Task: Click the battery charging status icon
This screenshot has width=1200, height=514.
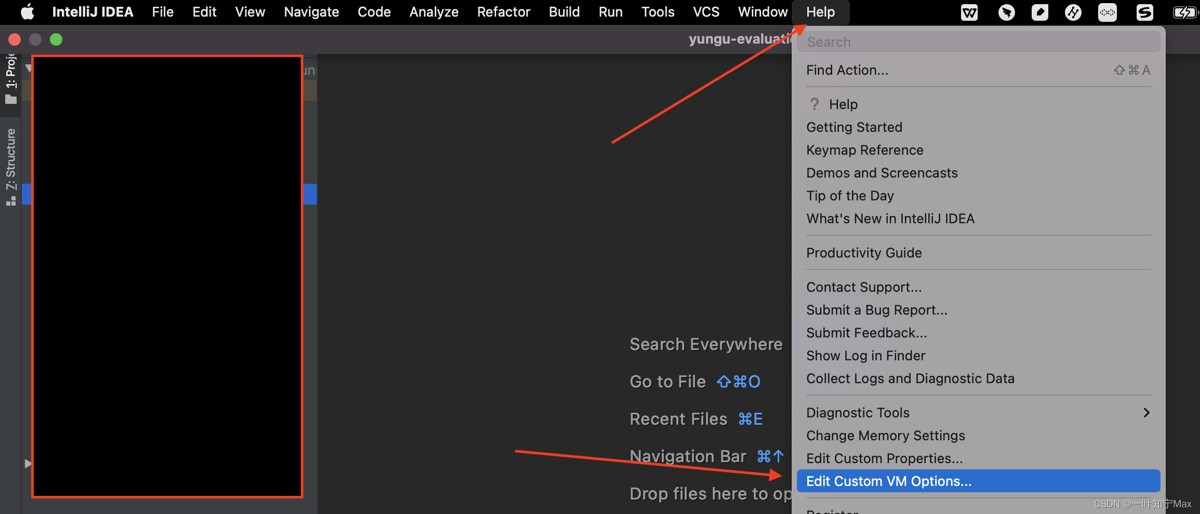Action: (1183, 12)
